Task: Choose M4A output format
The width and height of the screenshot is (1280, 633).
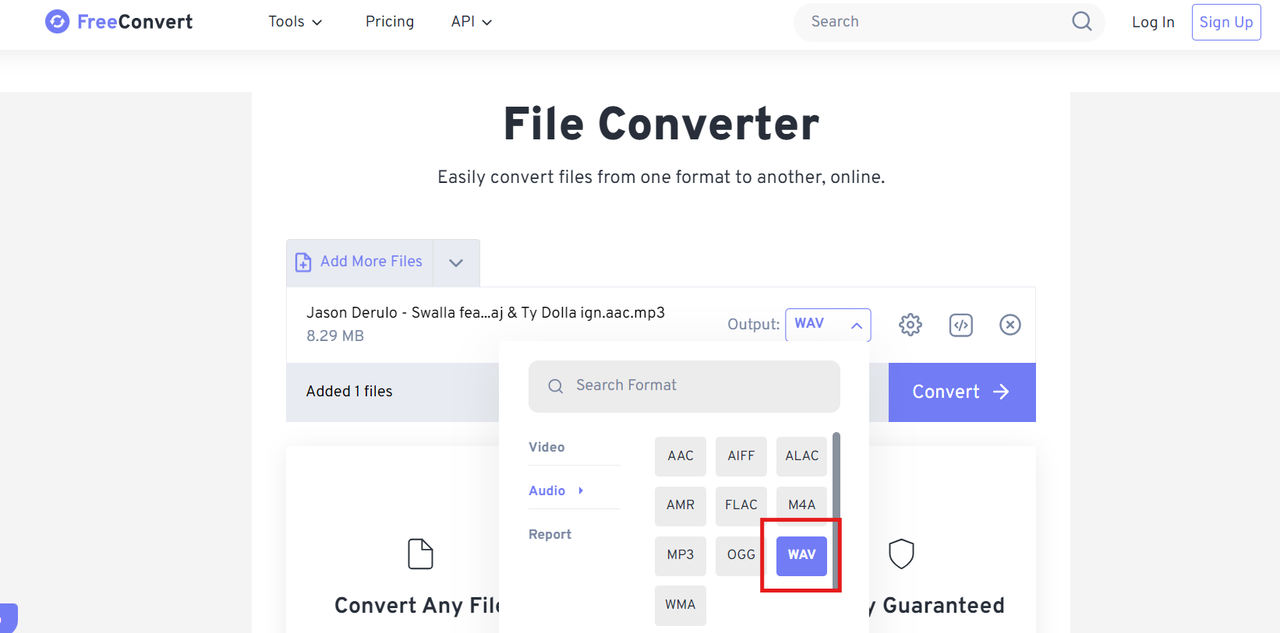Action: pos(802,505)
